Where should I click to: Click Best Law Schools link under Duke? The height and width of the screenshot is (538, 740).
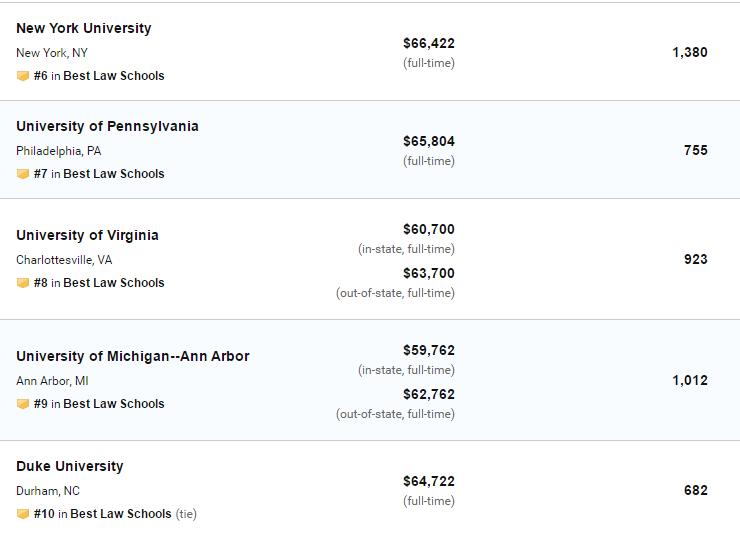[x=121, y=514]
